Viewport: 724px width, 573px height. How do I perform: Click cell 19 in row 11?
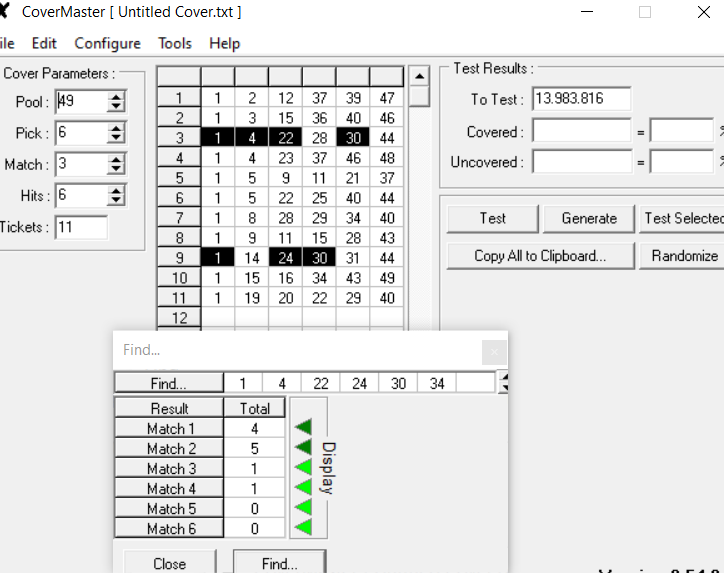[x=252, y=298]
